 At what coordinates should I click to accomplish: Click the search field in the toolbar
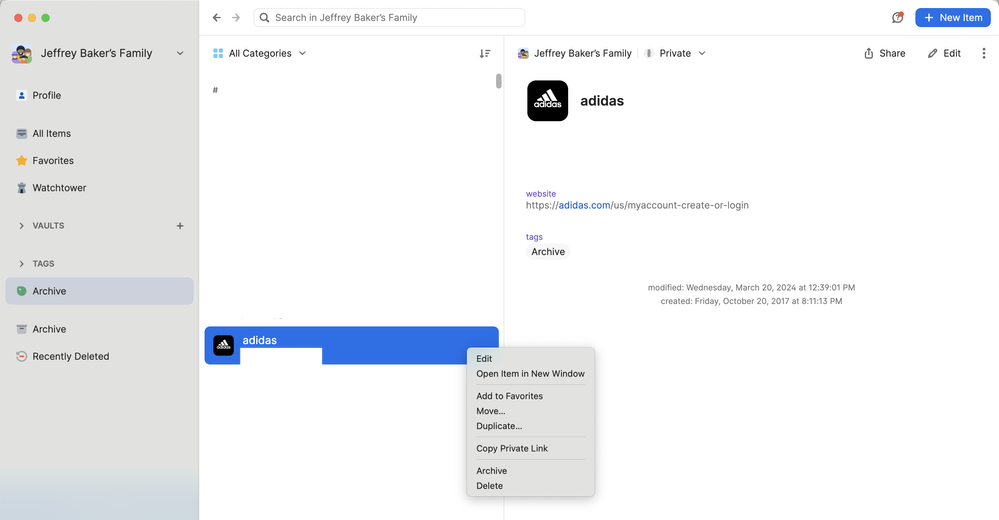coord(390,18)
